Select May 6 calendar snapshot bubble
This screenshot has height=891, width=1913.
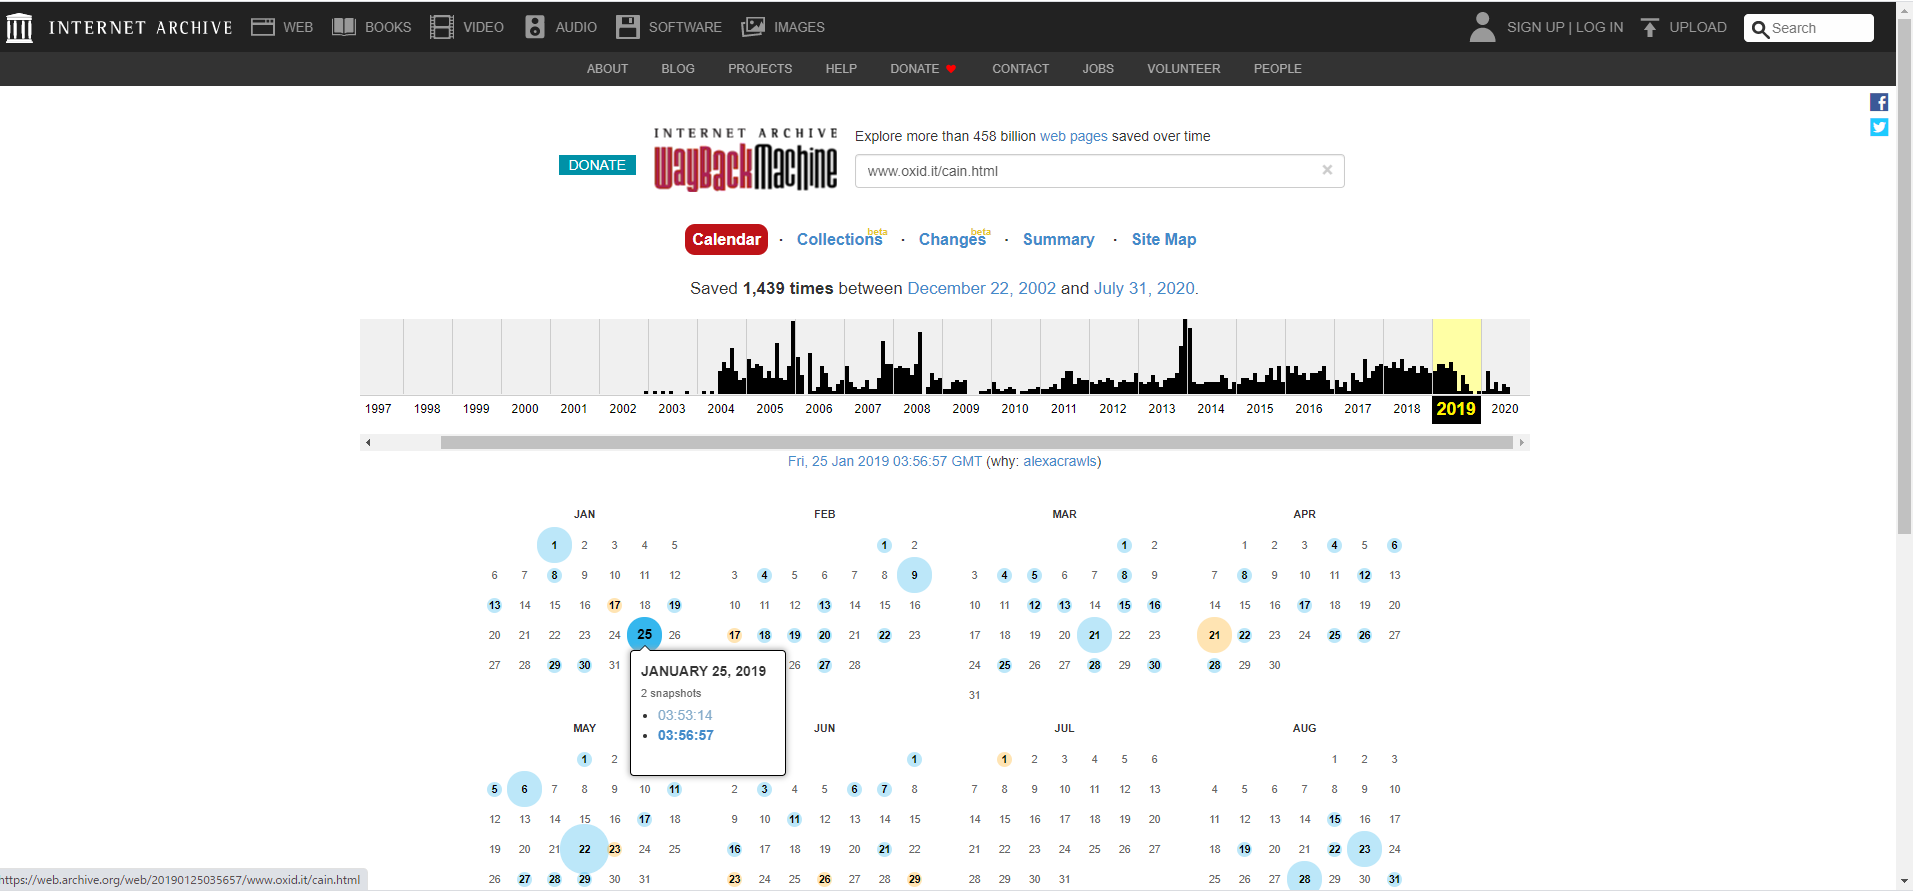(524, 789)
